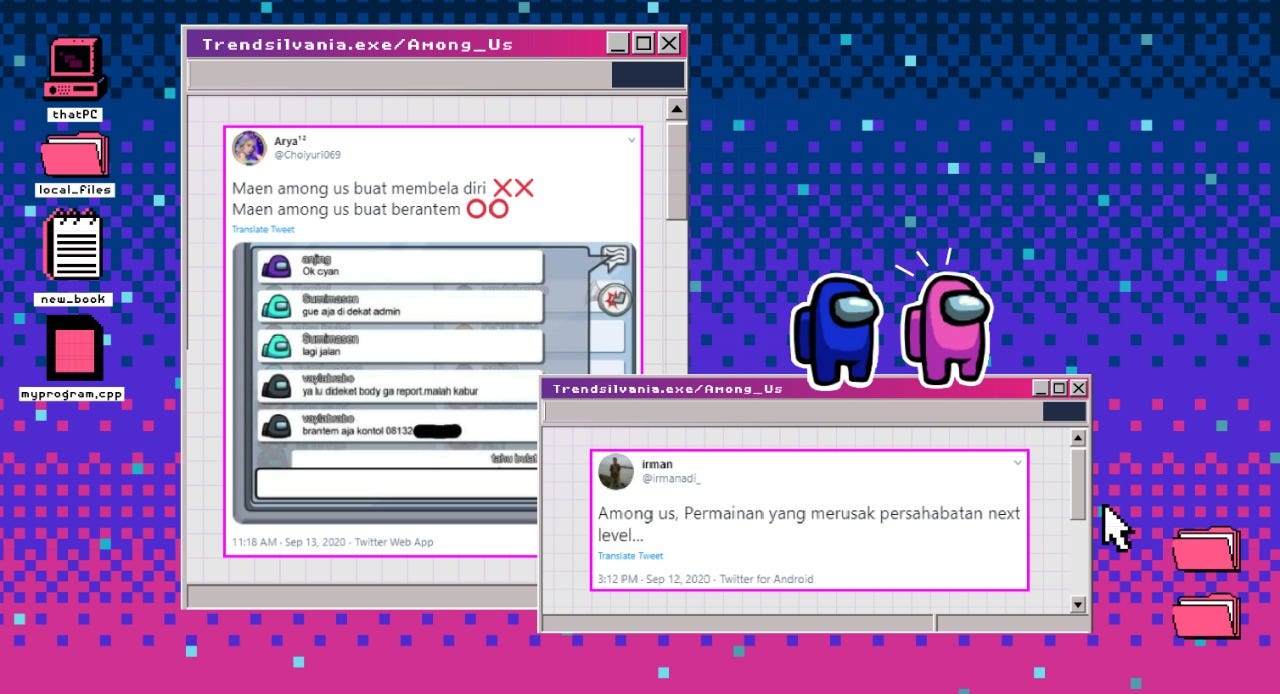Click the chat input box in game screenshot
1280x694 pixels.
396,483
